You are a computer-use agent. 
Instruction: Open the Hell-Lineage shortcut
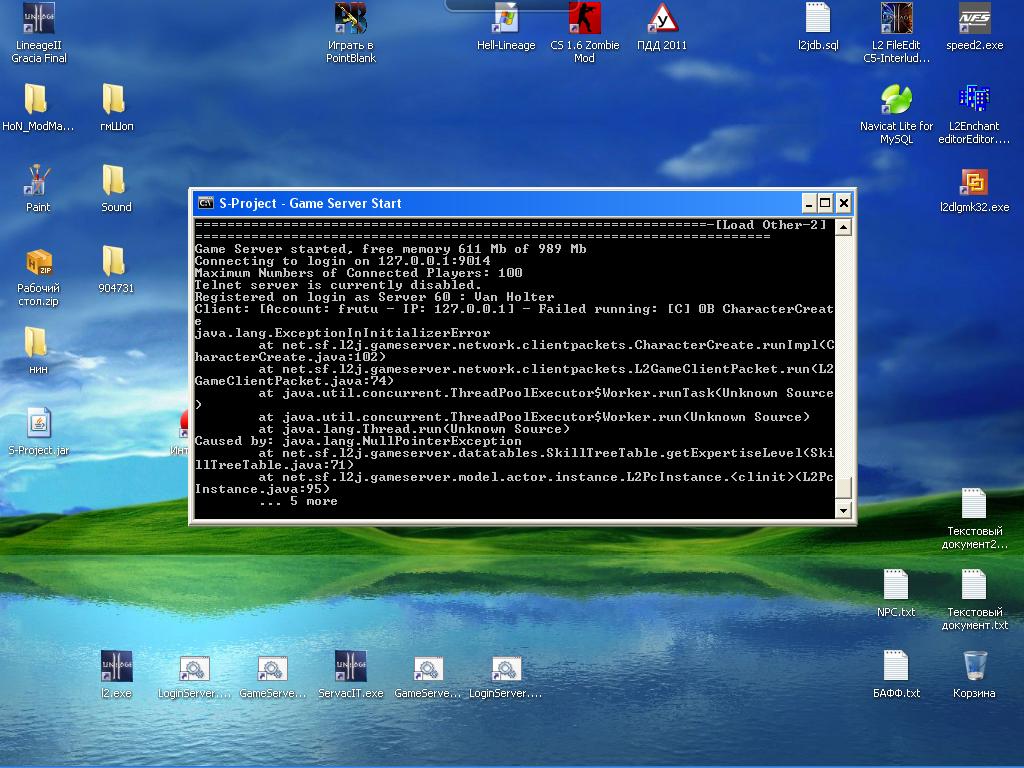[x=506, y=19]
